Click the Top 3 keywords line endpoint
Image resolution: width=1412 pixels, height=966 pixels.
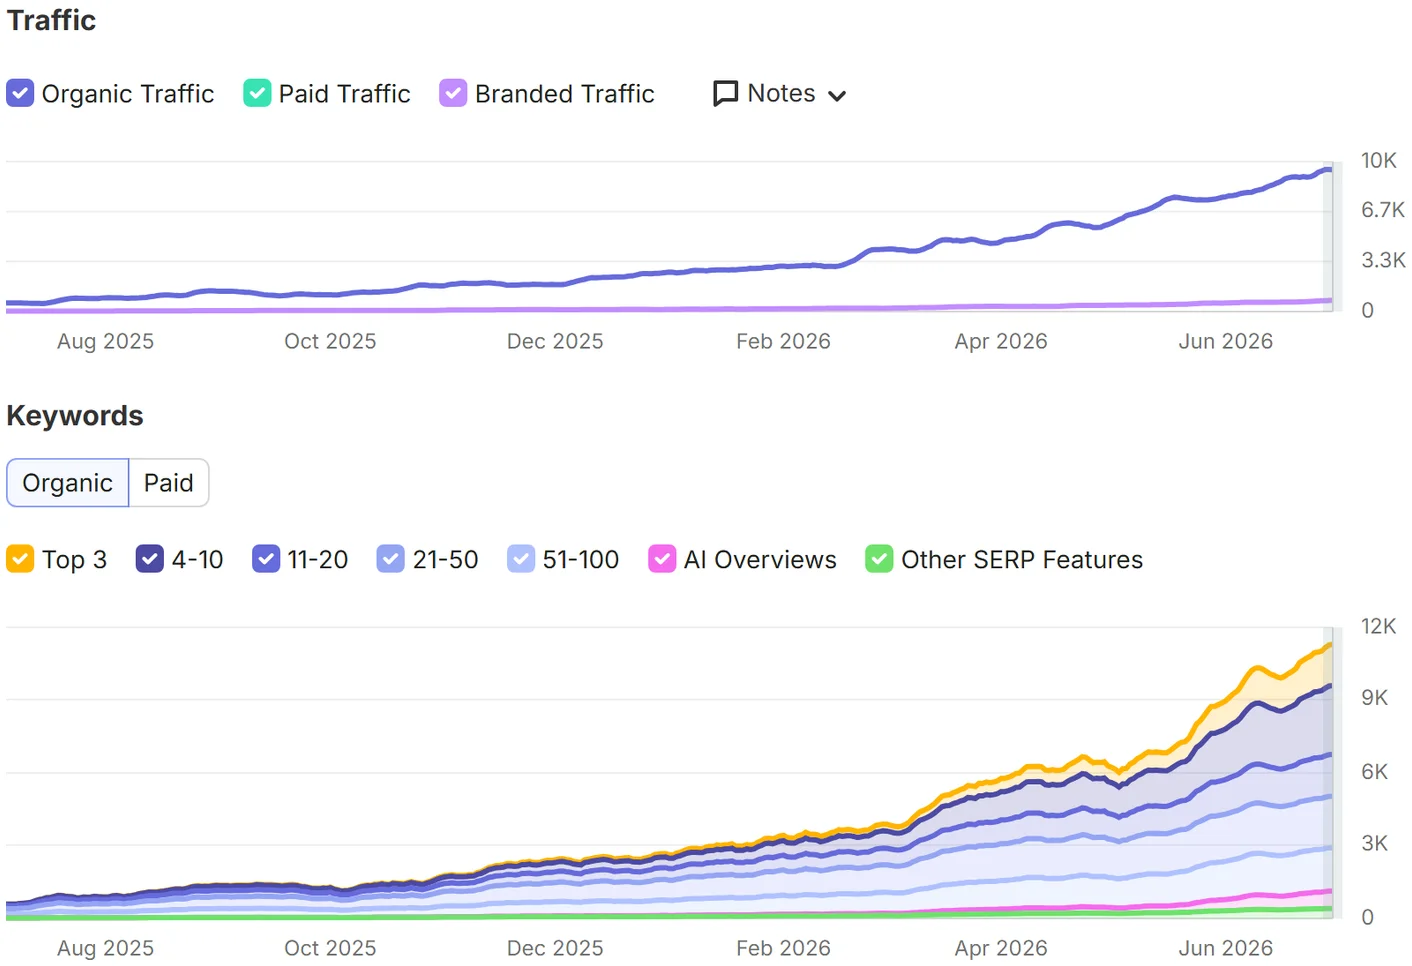(x=1329, y=646)
